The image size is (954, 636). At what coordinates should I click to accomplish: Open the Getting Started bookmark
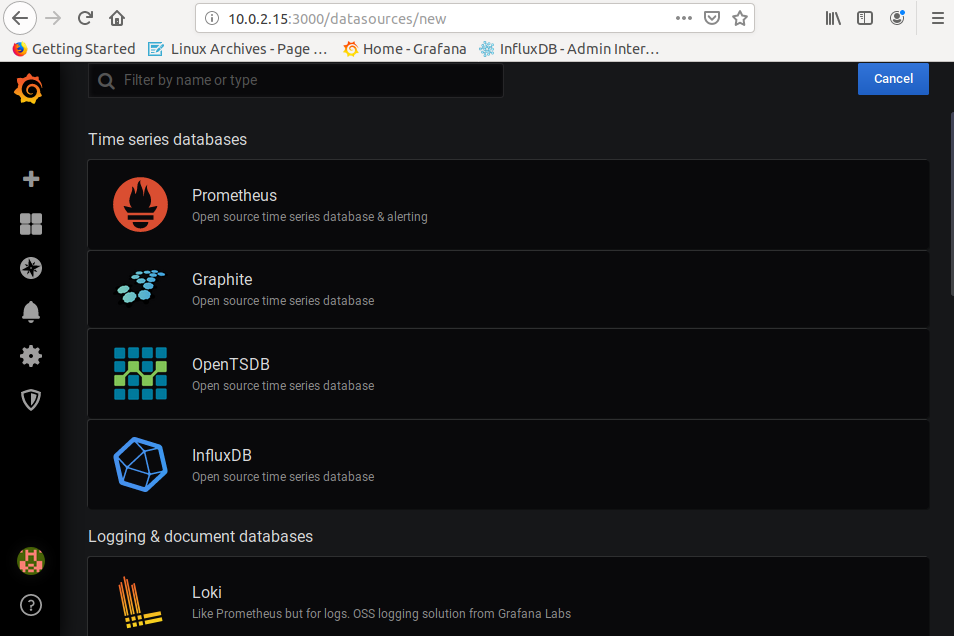(x=74, y=49)
